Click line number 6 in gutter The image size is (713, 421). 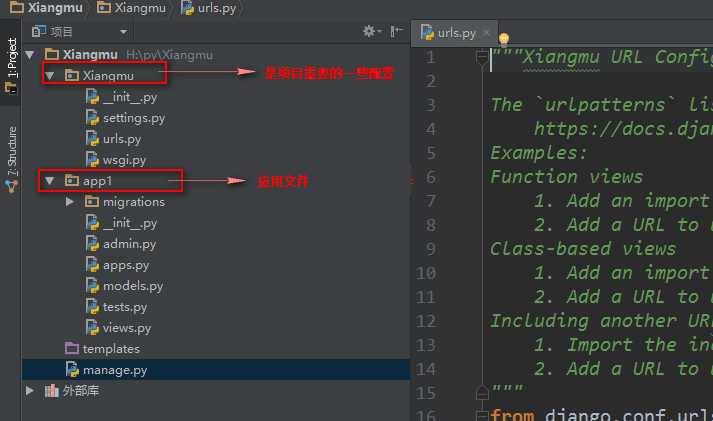(x=431, y=177)
